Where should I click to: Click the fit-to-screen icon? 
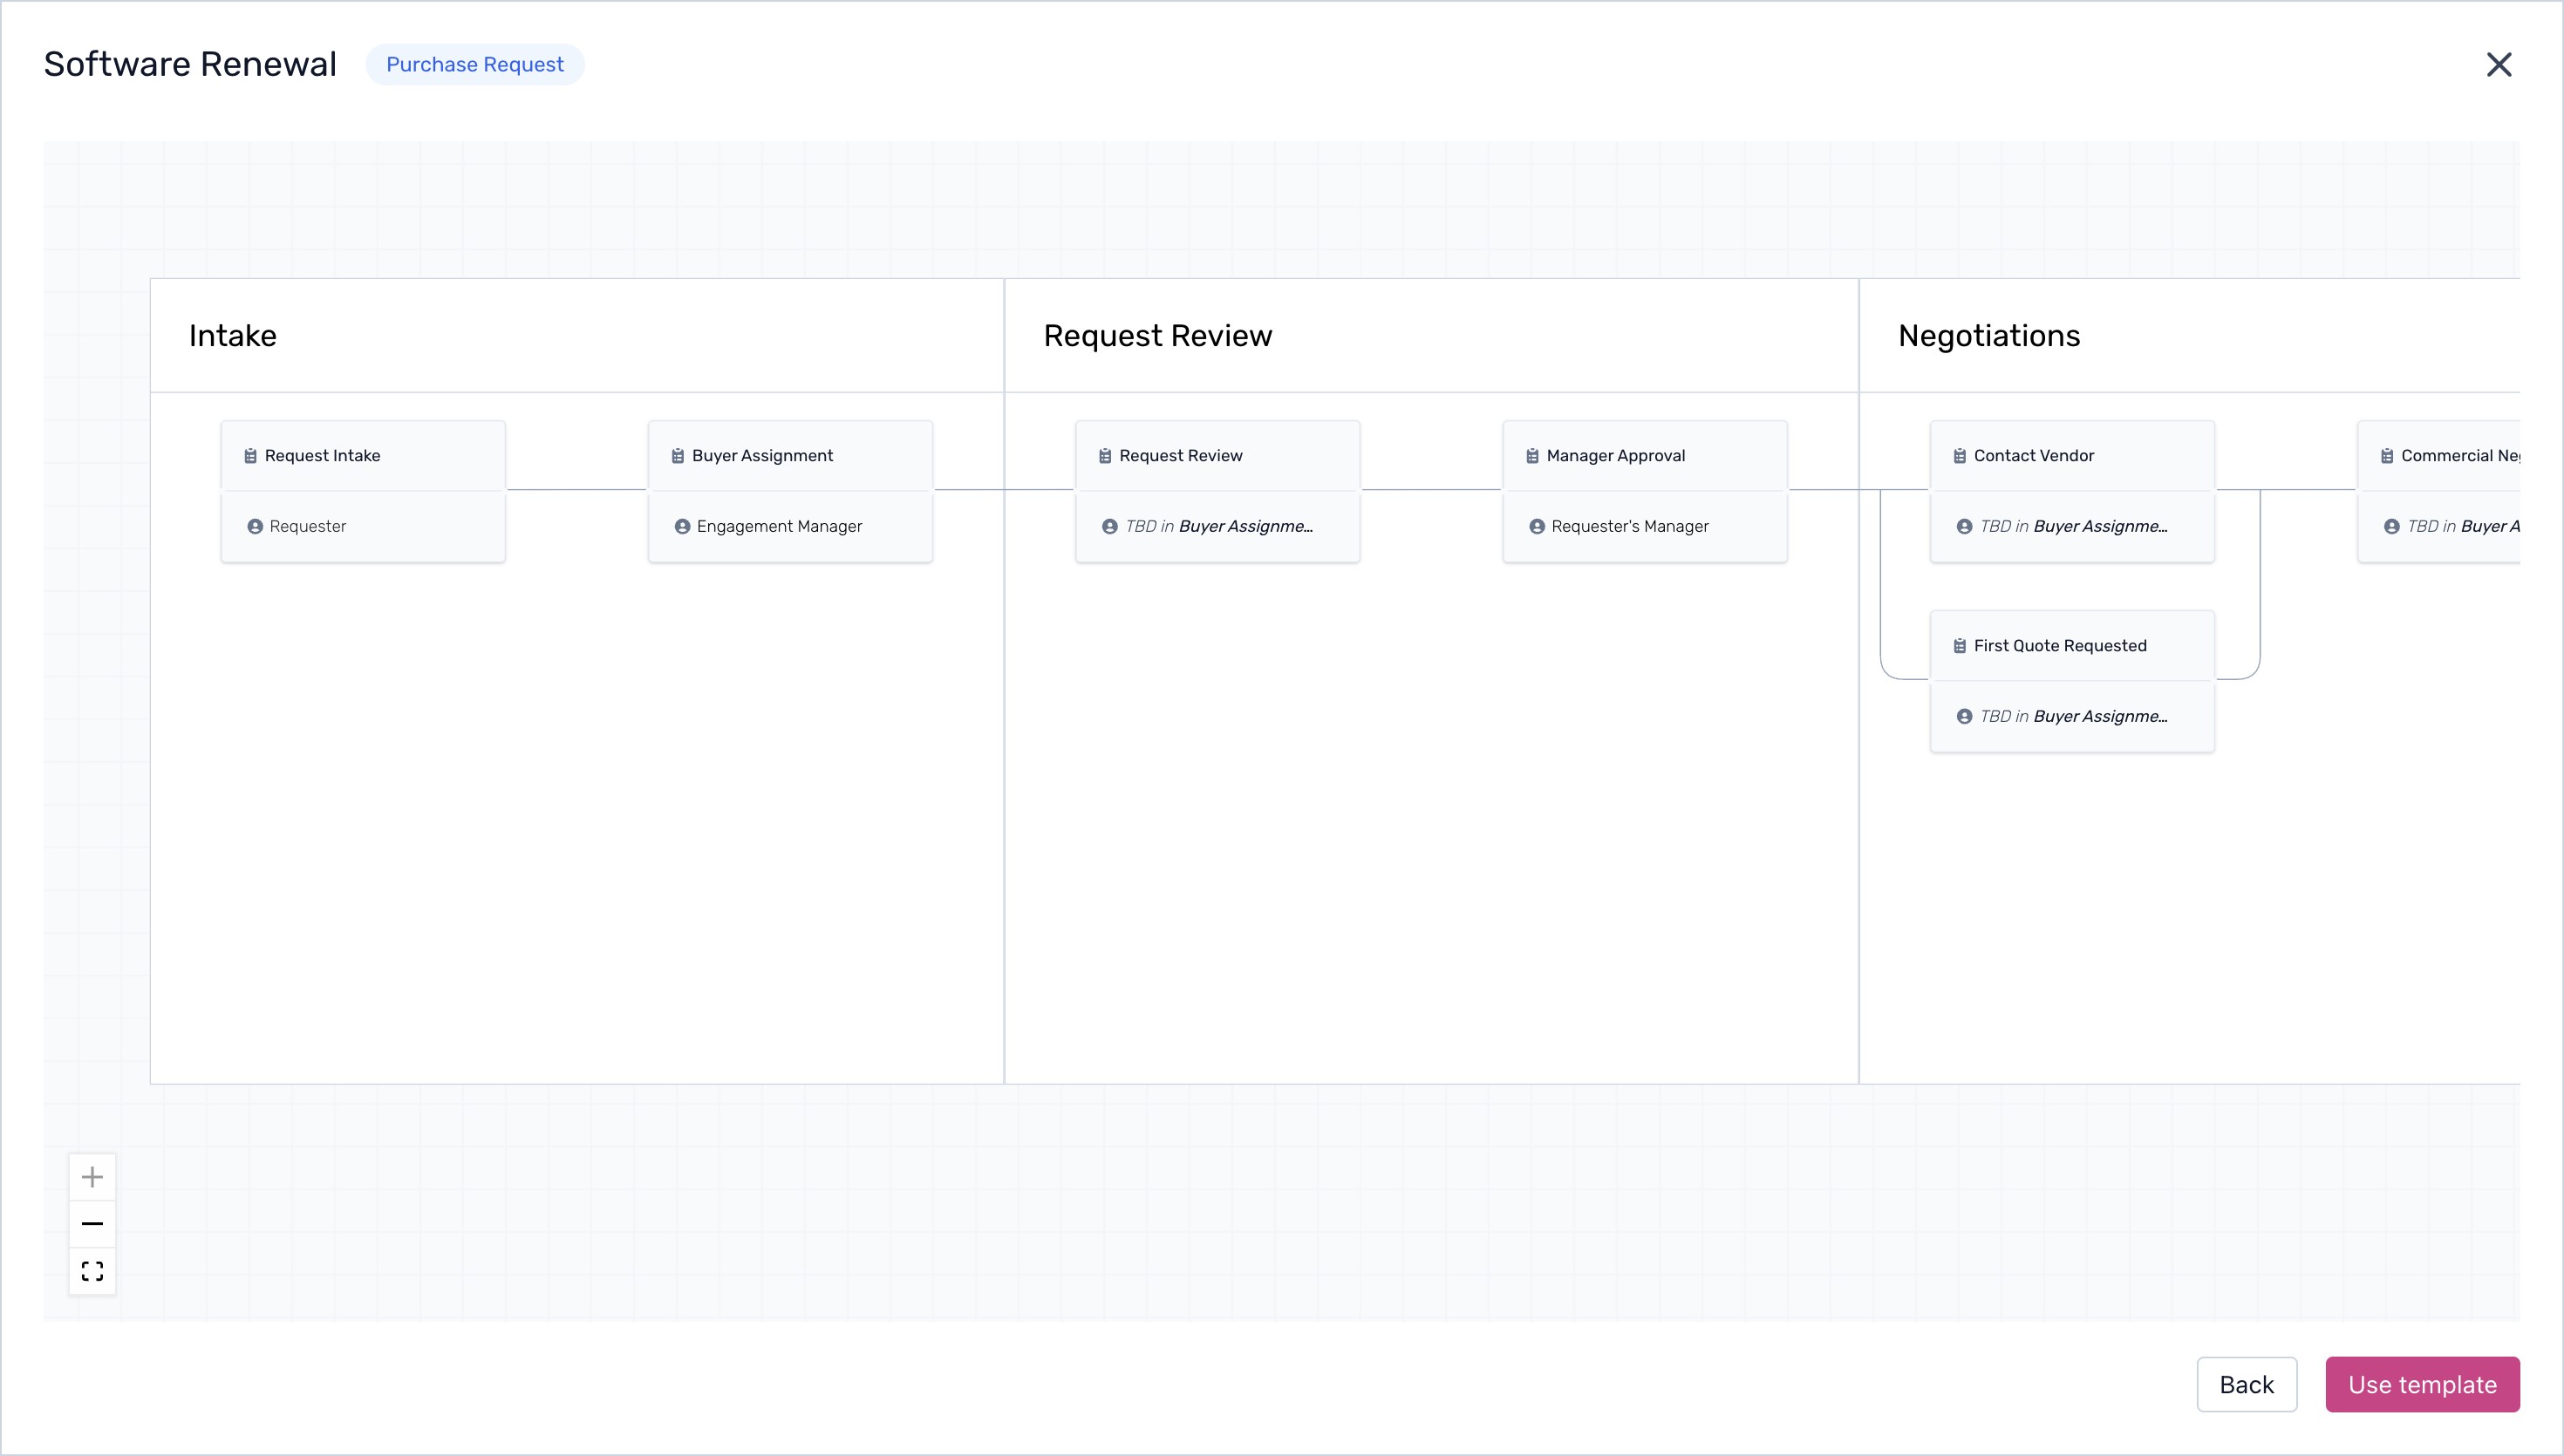click(92, 1271)
